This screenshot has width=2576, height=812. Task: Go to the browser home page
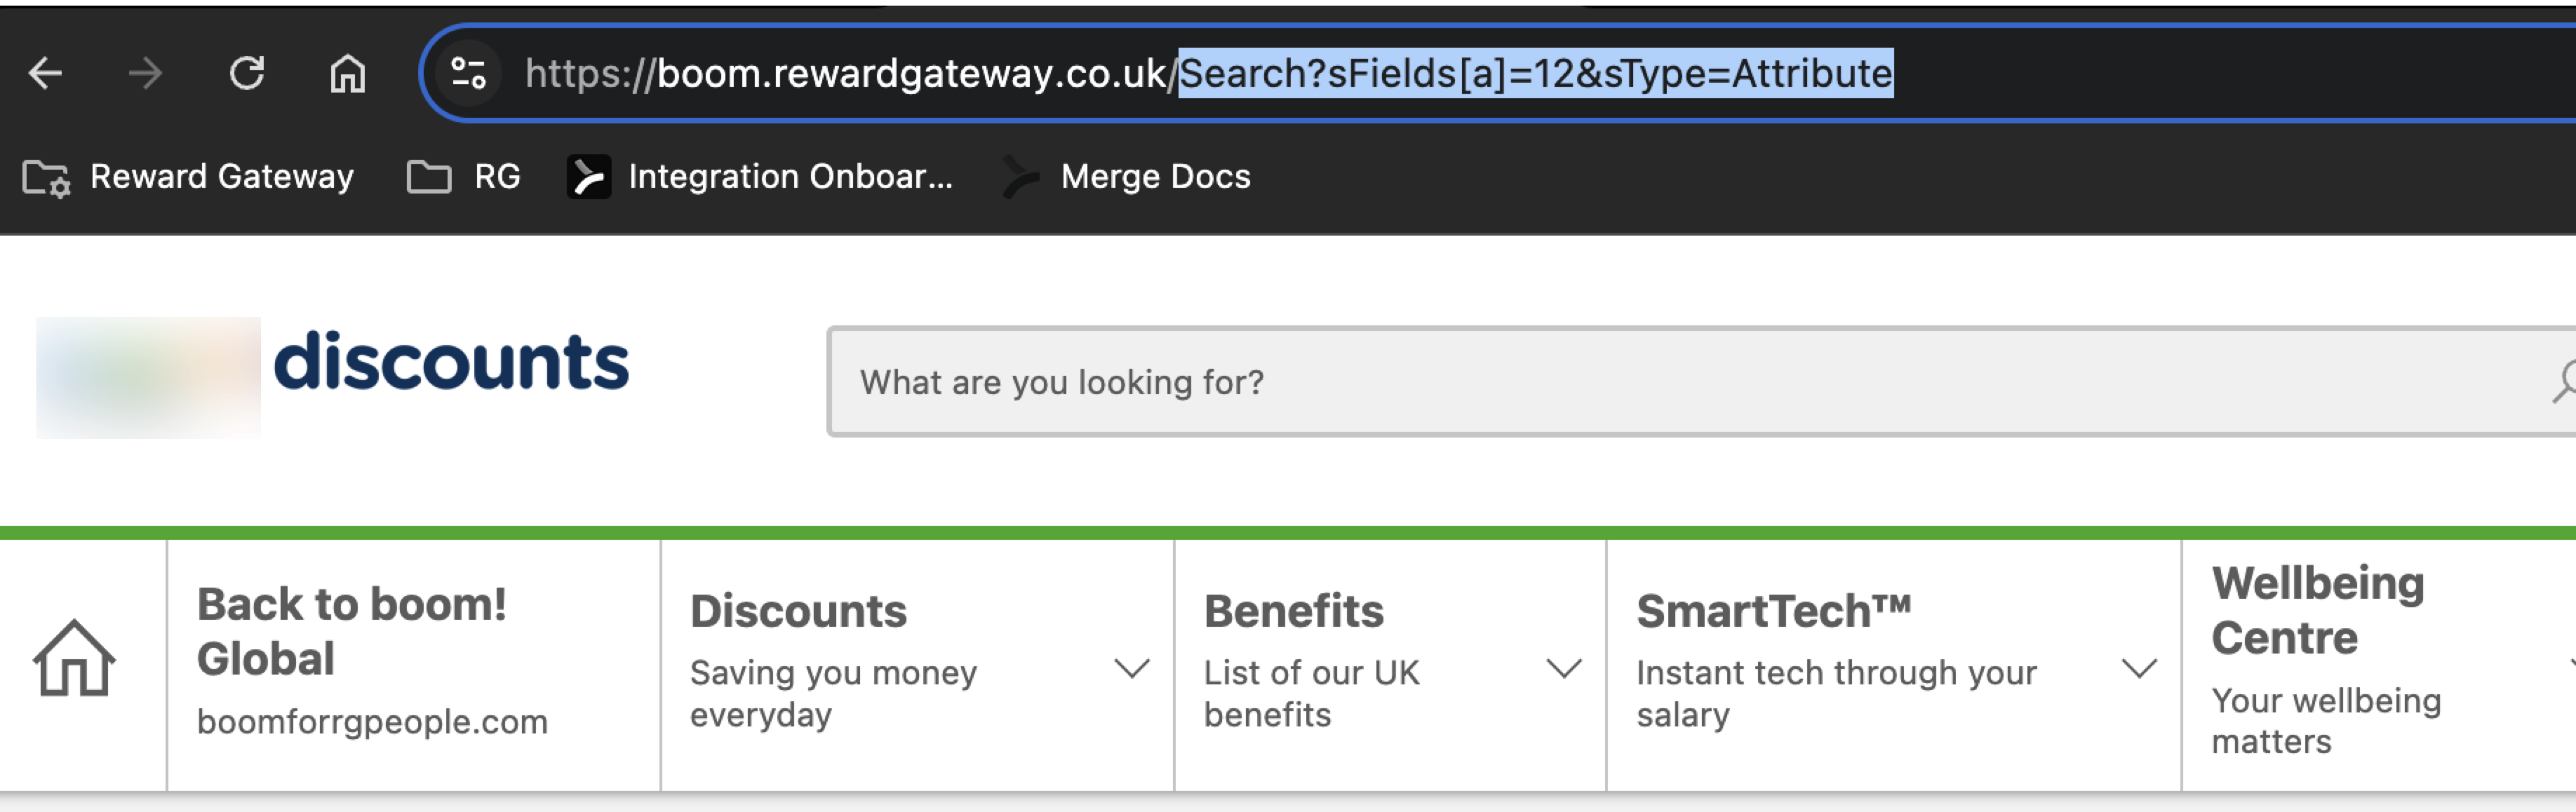point(347,73)
